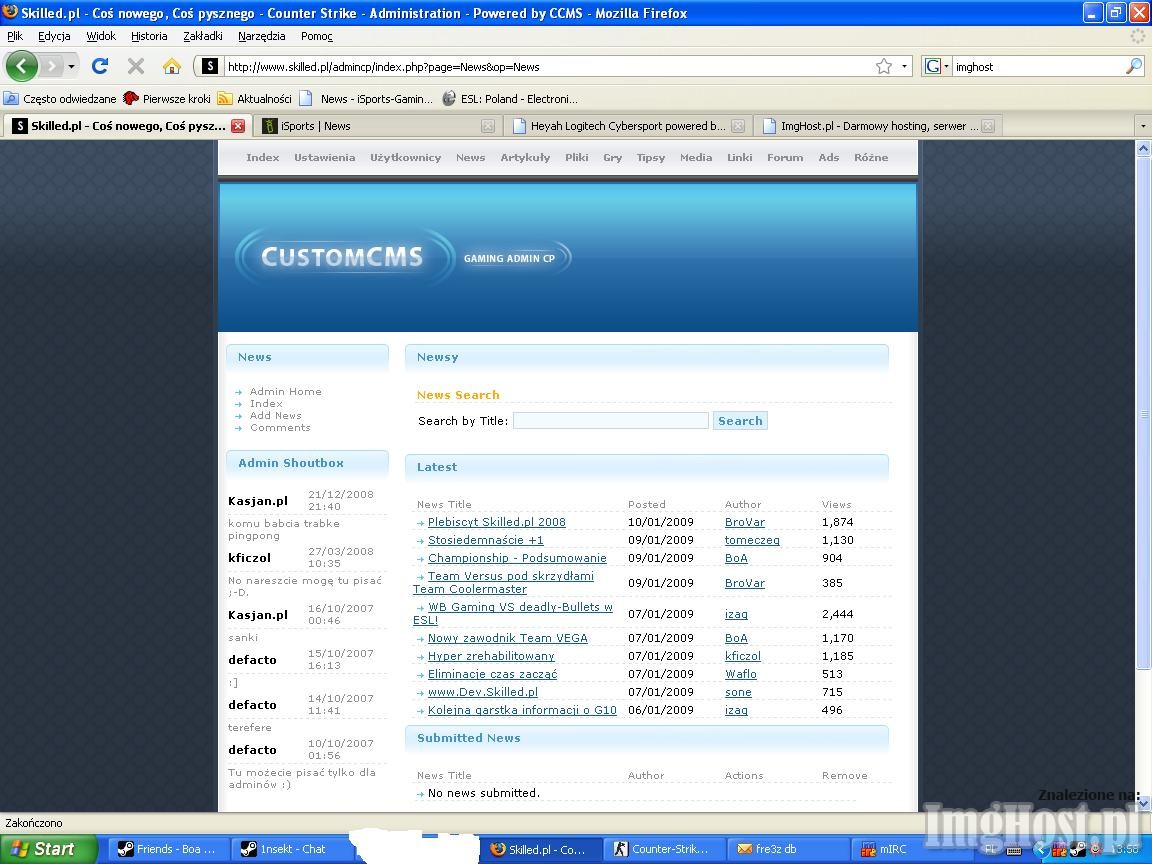Bookmark this page with the star icon
The width and height of the screenshot is (1152, 864).
[x=884, y=67]
